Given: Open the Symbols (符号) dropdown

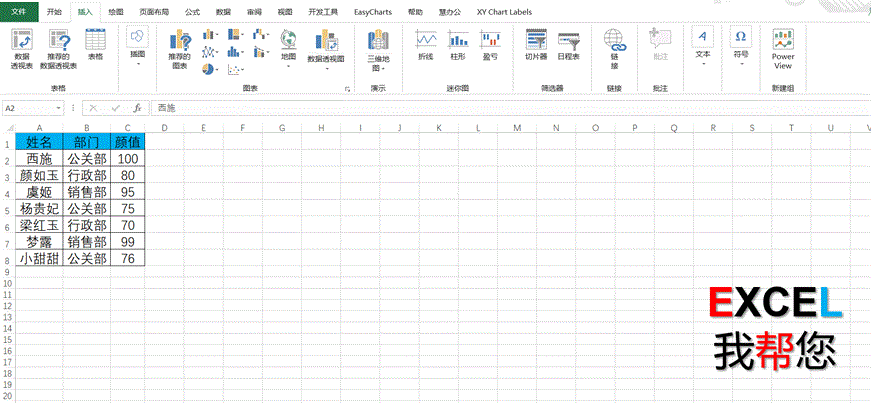Looking at the screenshot, I should coord(740,46).
